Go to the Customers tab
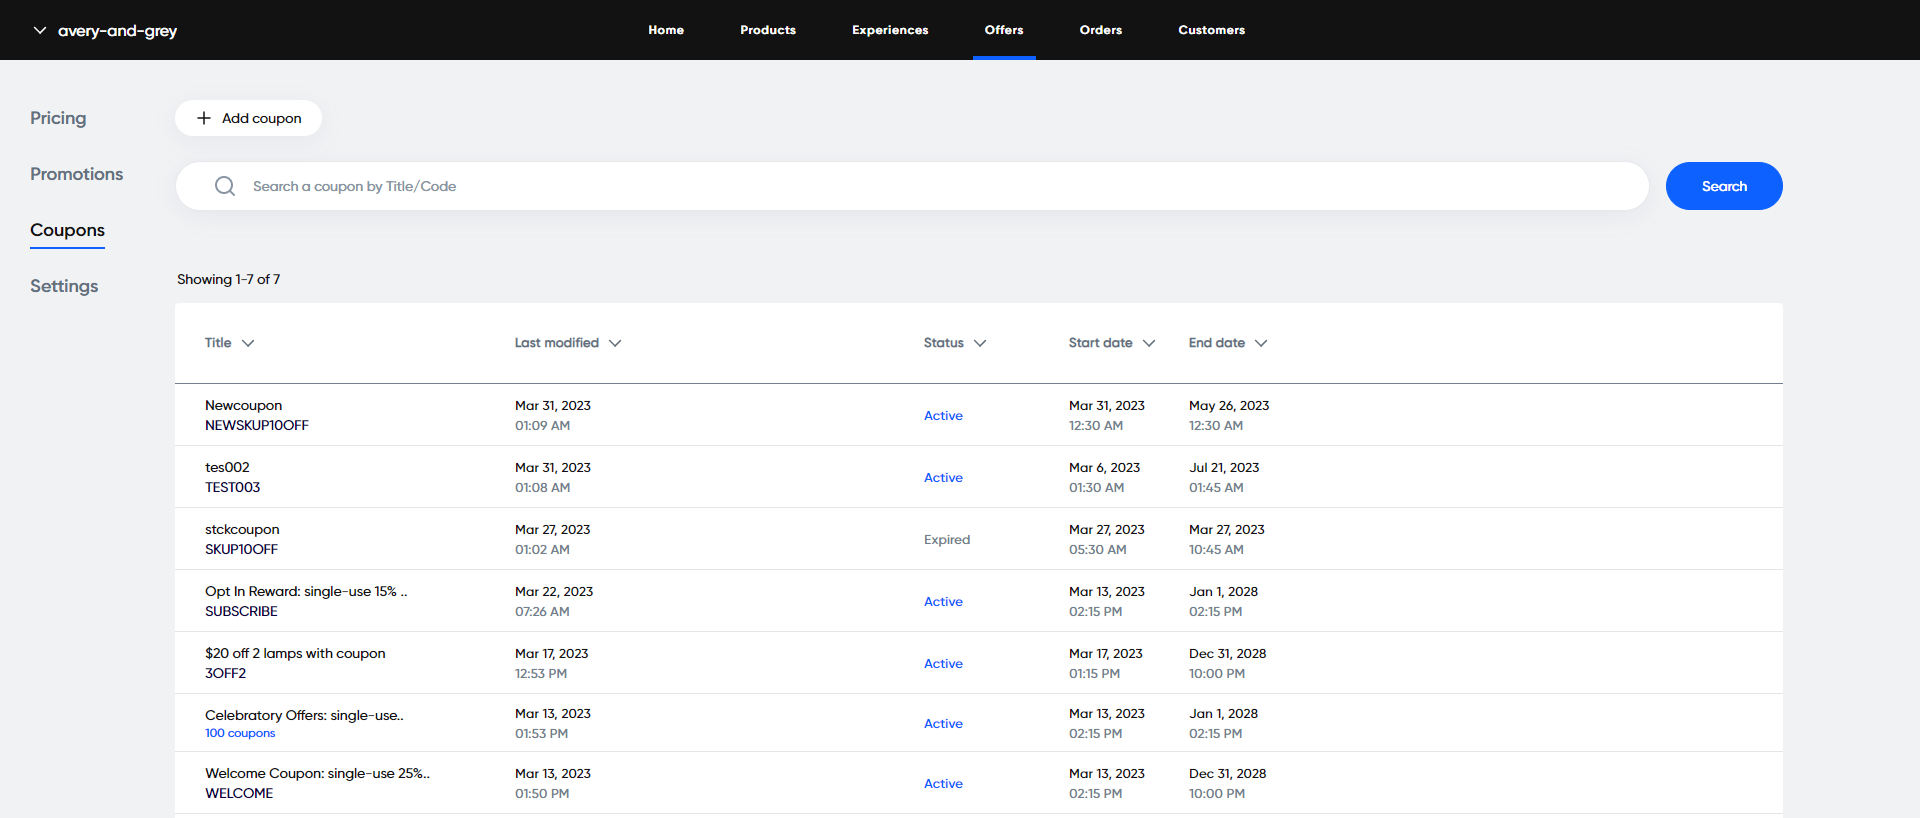This screenshot has height=818, width=1920. coord(1211,30)
